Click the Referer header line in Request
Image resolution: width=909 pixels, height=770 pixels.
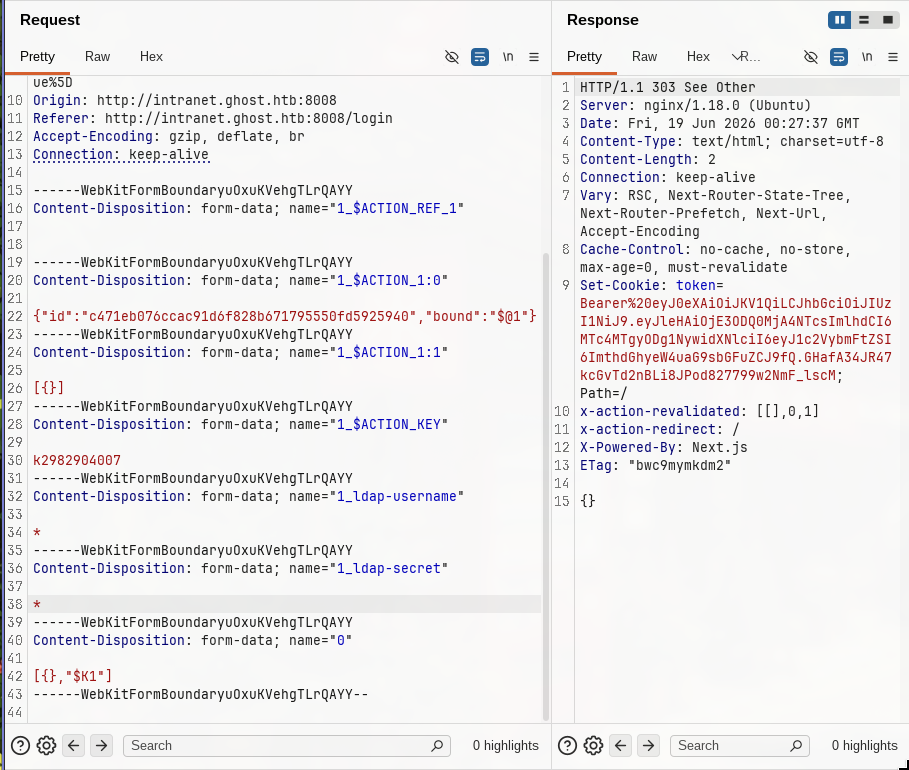tap(213, 118)
